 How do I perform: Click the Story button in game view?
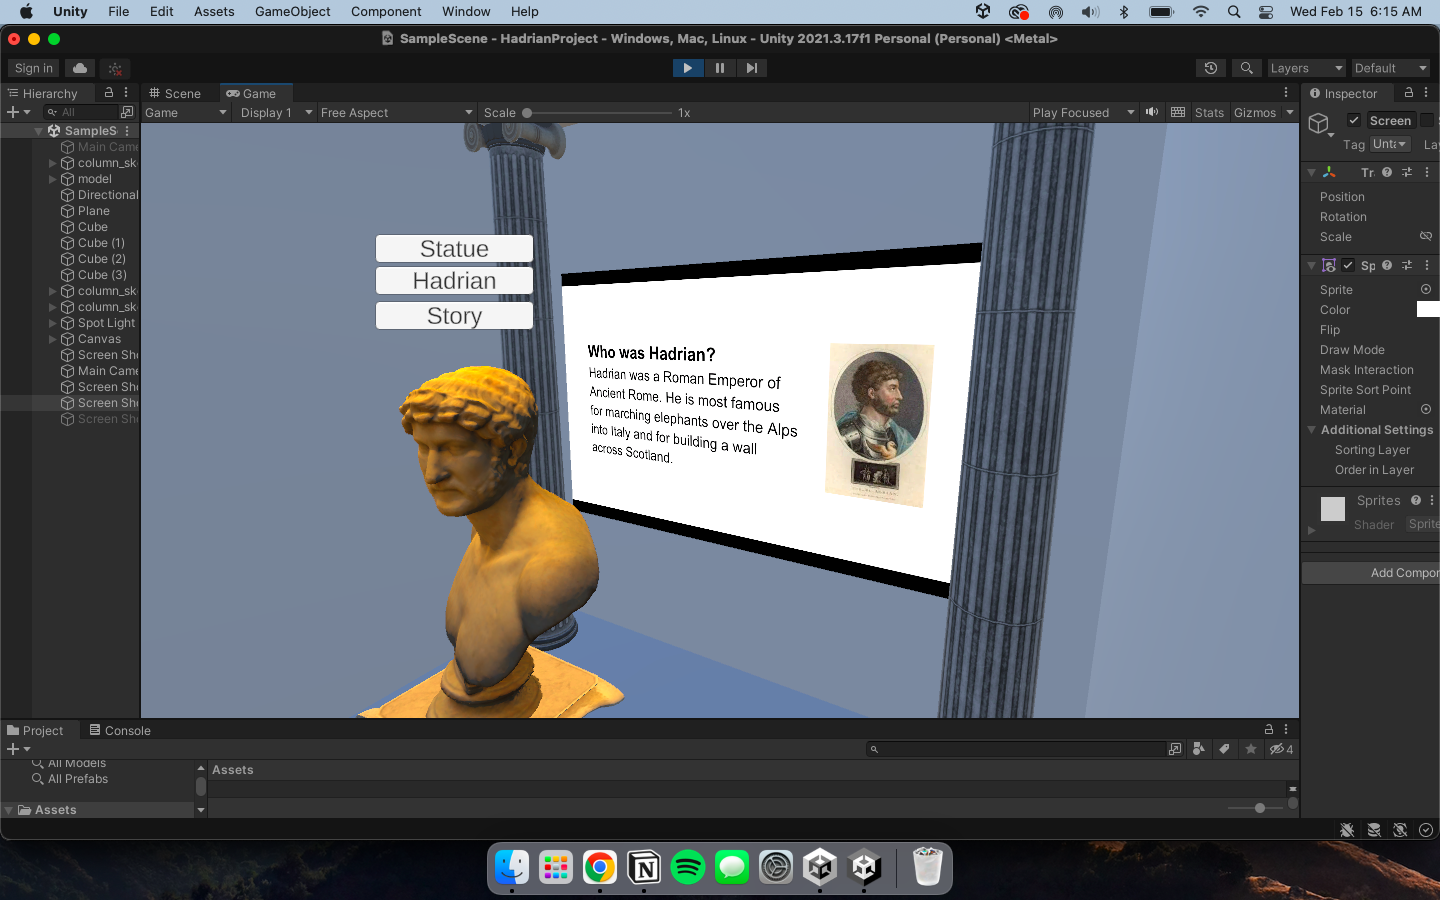coord(454,316)
